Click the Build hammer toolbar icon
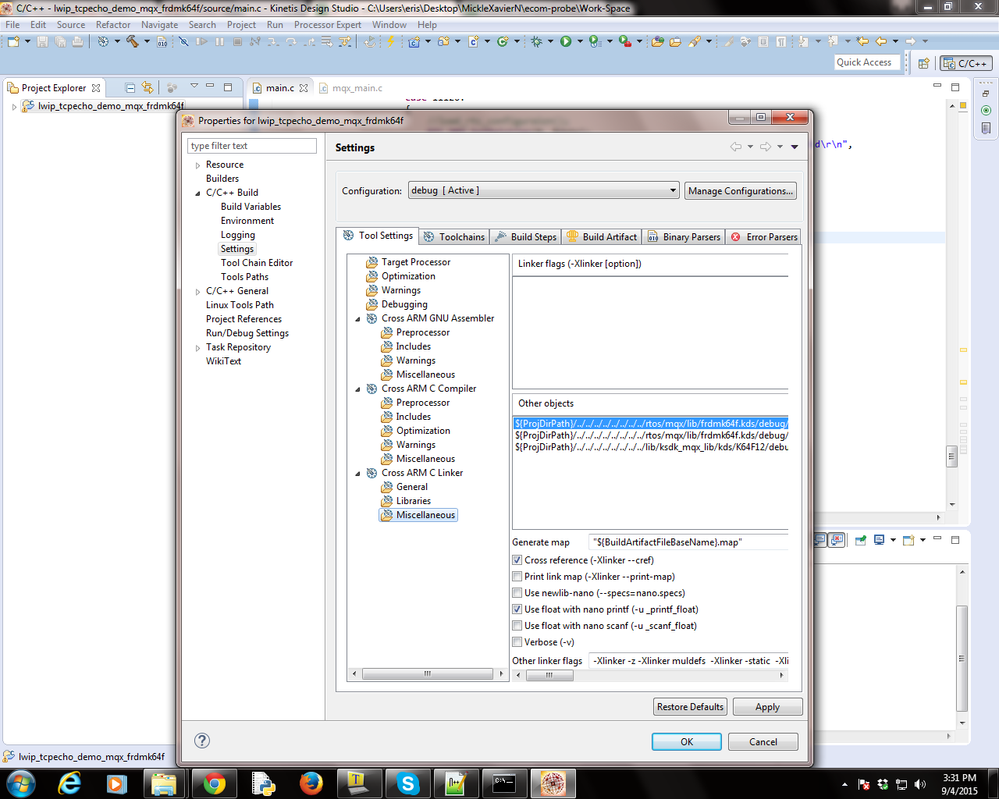This screenshot has width=999, height=799. coord(133,42)
